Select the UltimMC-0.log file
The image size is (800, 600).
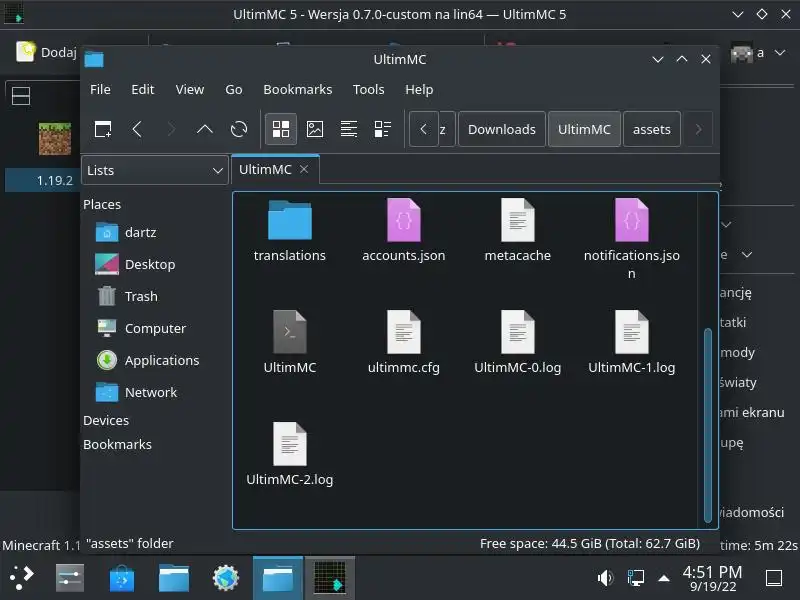point(517,343)
